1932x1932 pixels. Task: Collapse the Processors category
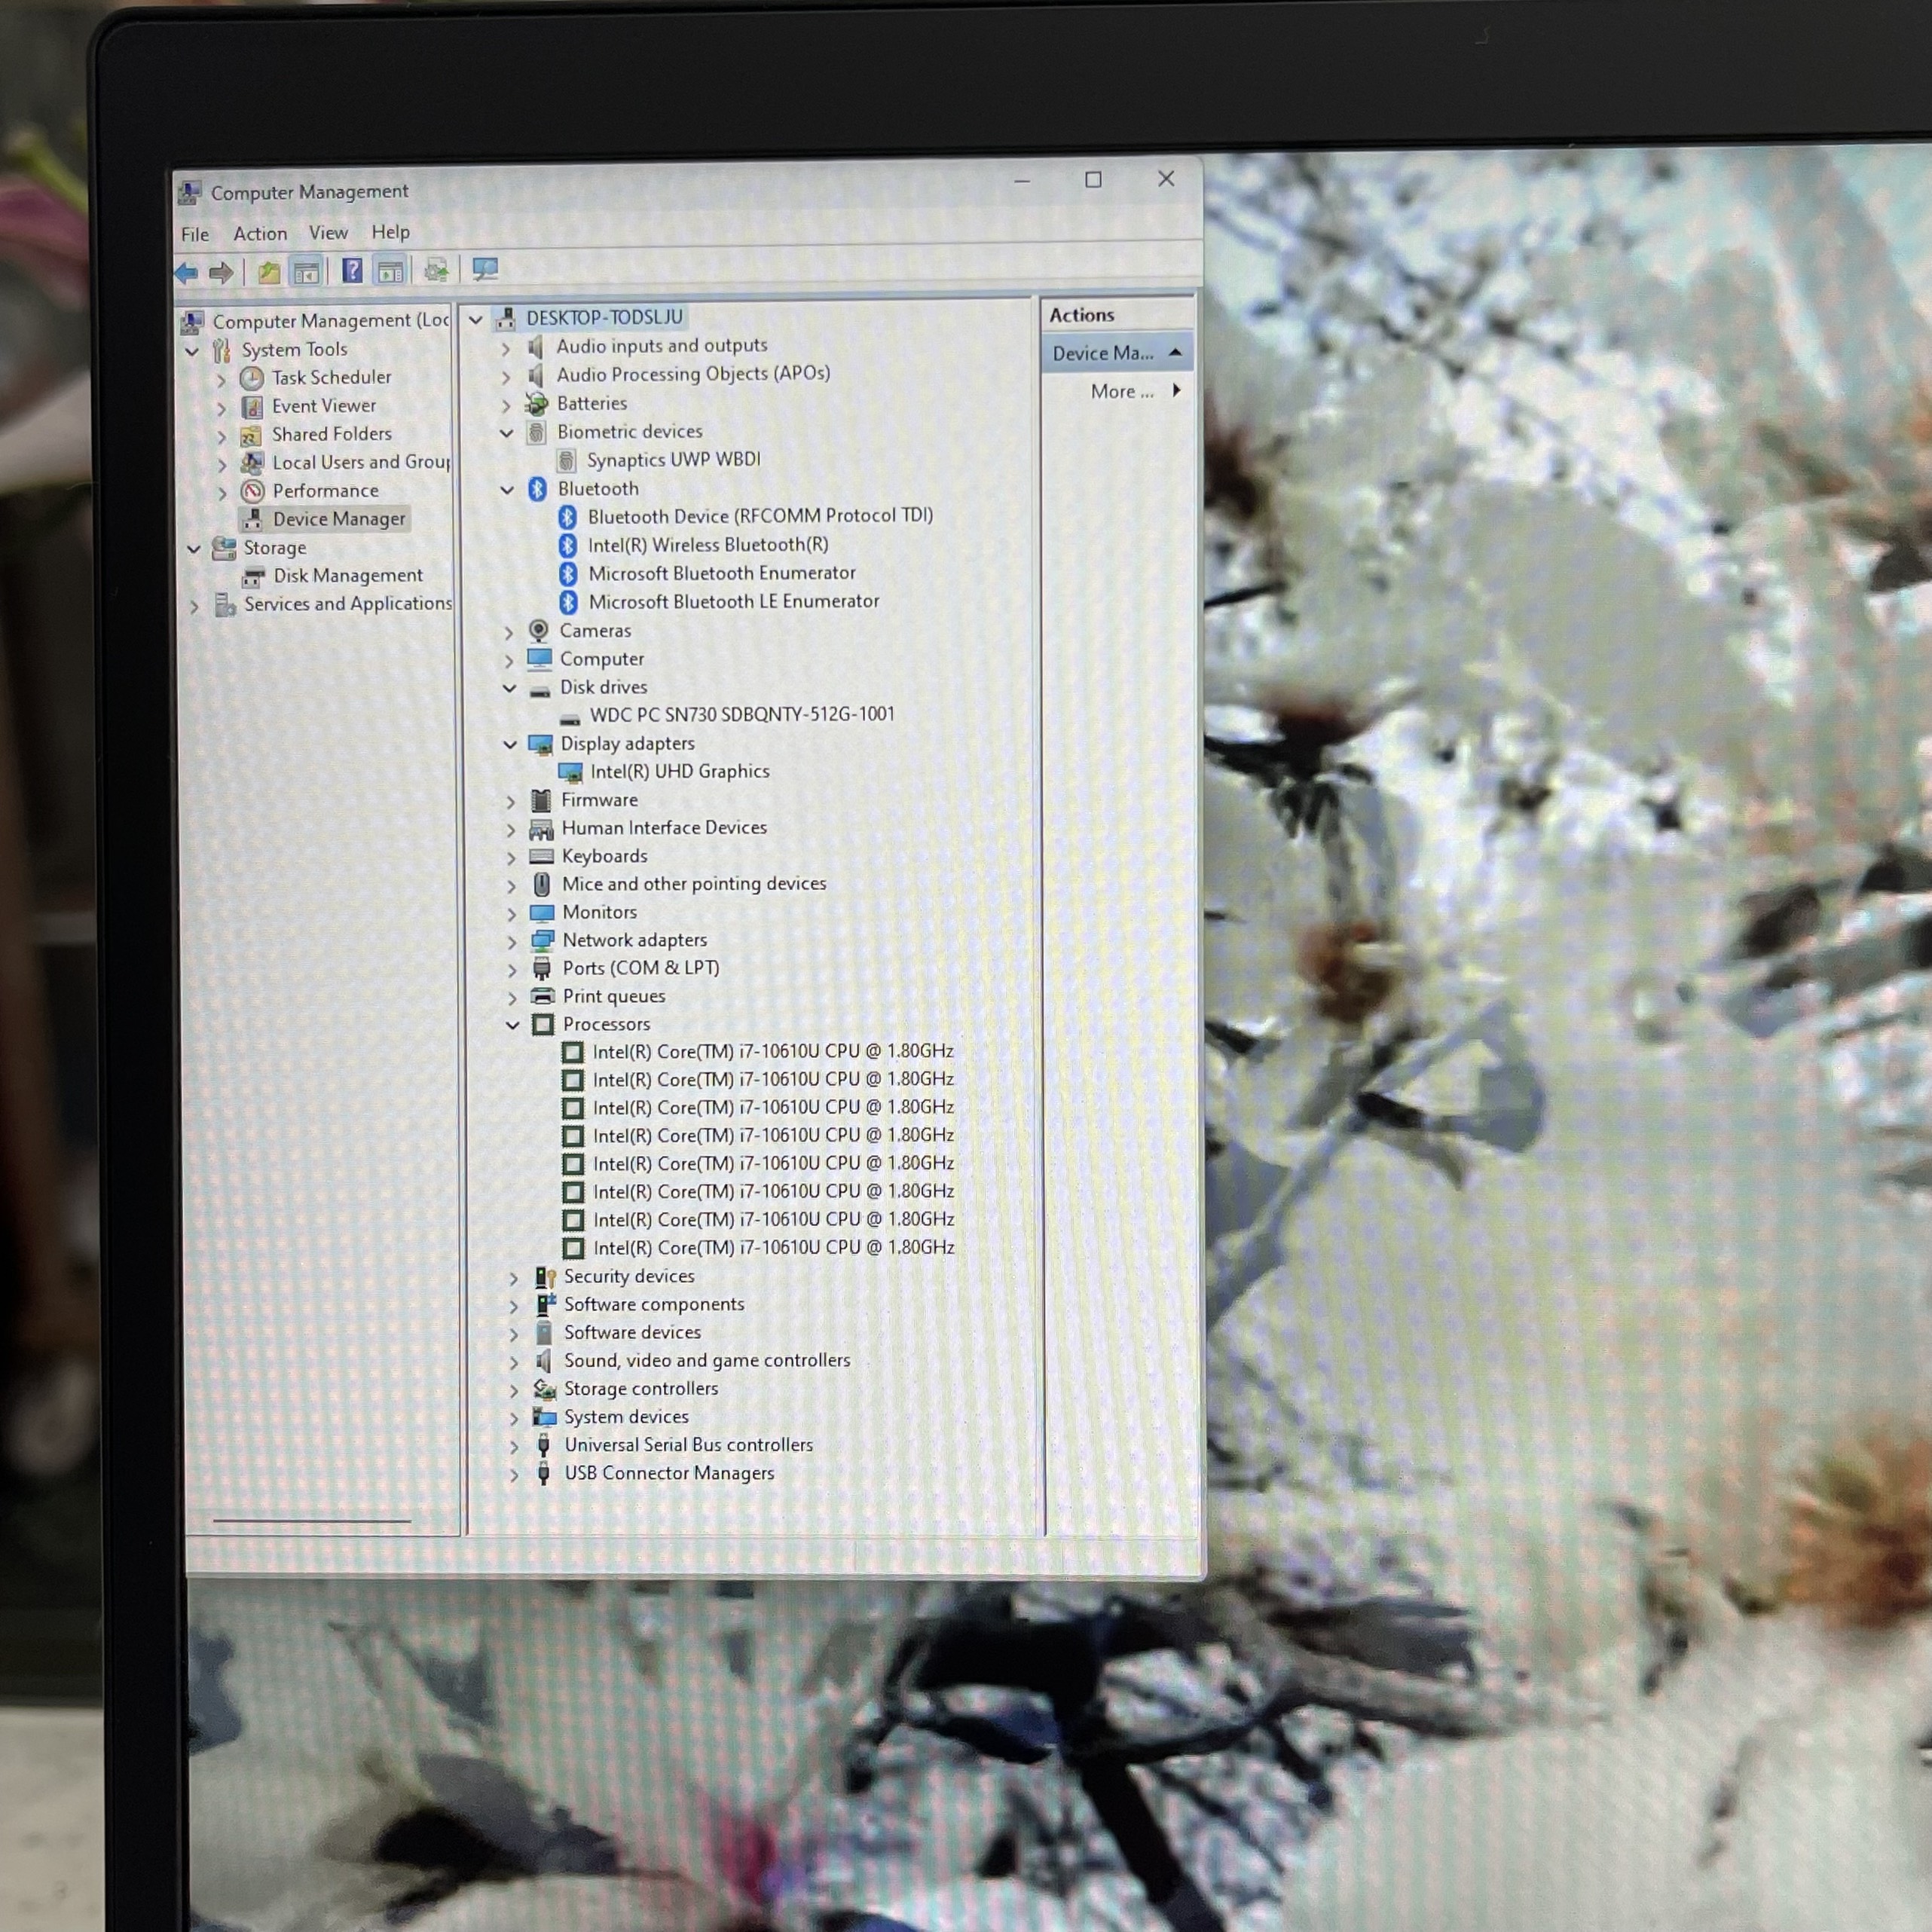coord(513,1025)
